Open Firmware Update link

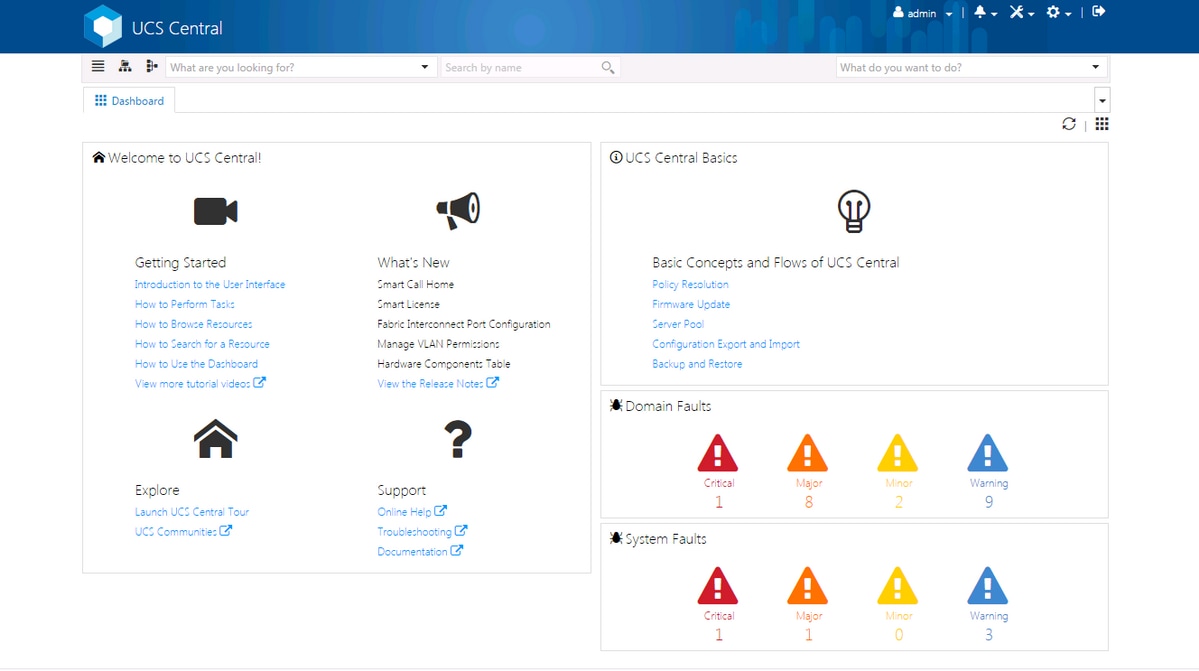click(691, 304)
